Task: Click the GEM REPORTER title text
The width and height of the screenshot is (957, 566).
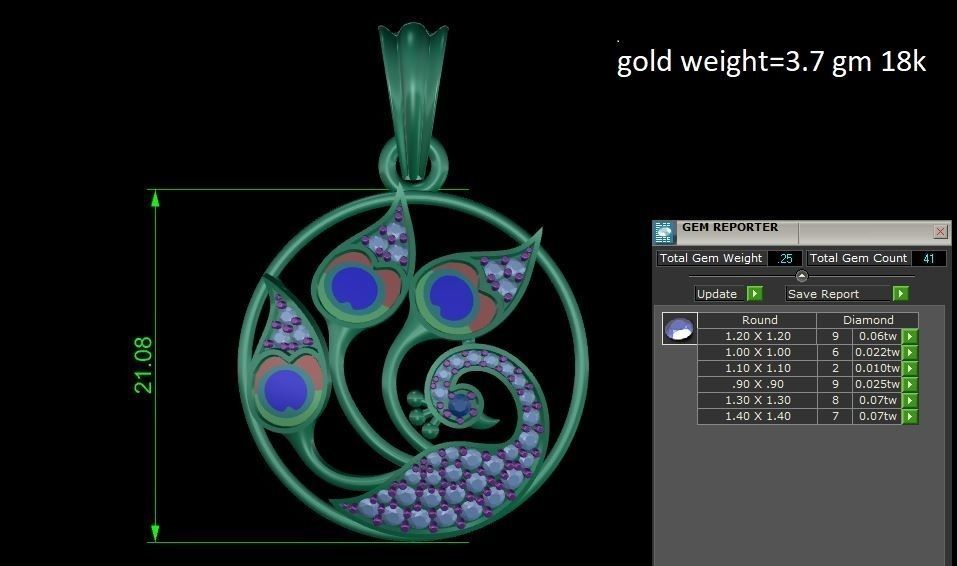Action: [x=730, y=227]
